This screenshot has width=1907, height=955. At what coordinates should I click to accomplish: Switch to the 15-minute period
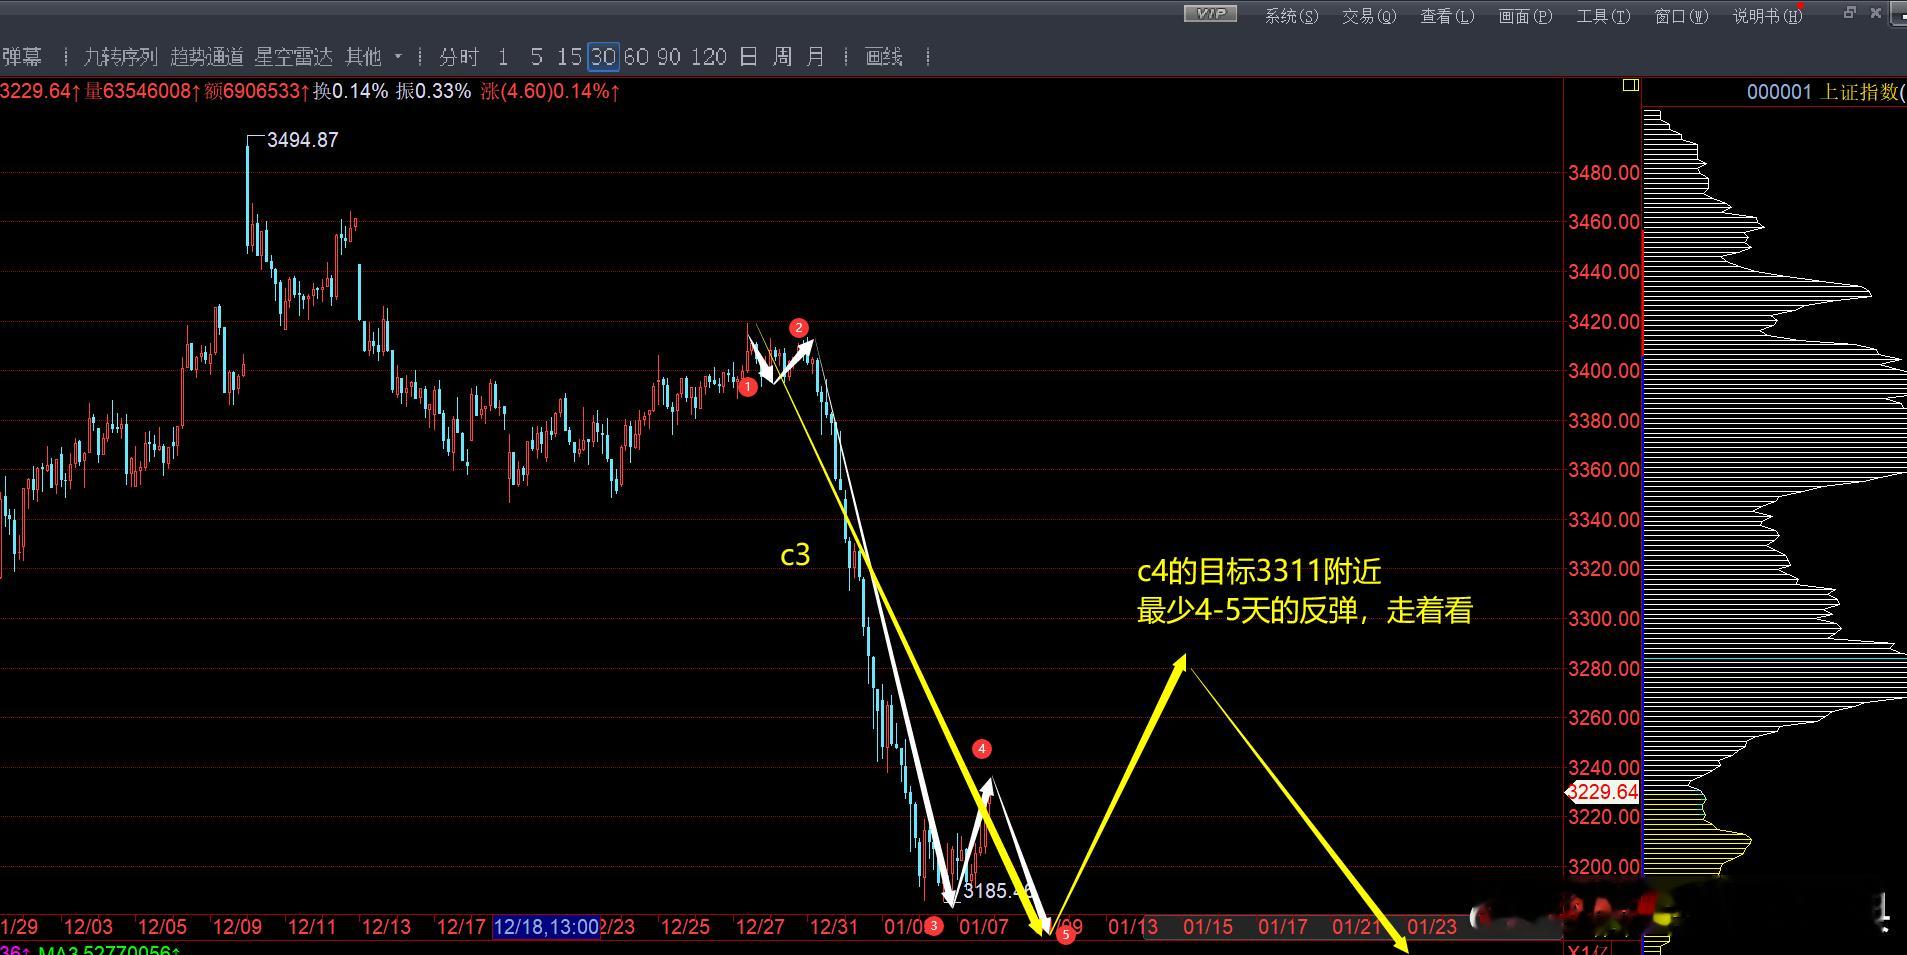coord(570,57)
